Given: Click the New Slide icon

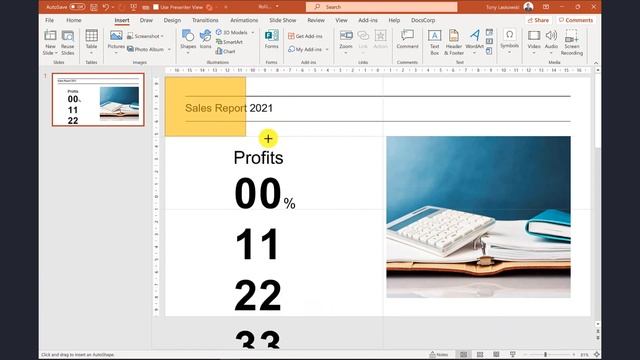Looking at the screenshot, I should [50, 36].
